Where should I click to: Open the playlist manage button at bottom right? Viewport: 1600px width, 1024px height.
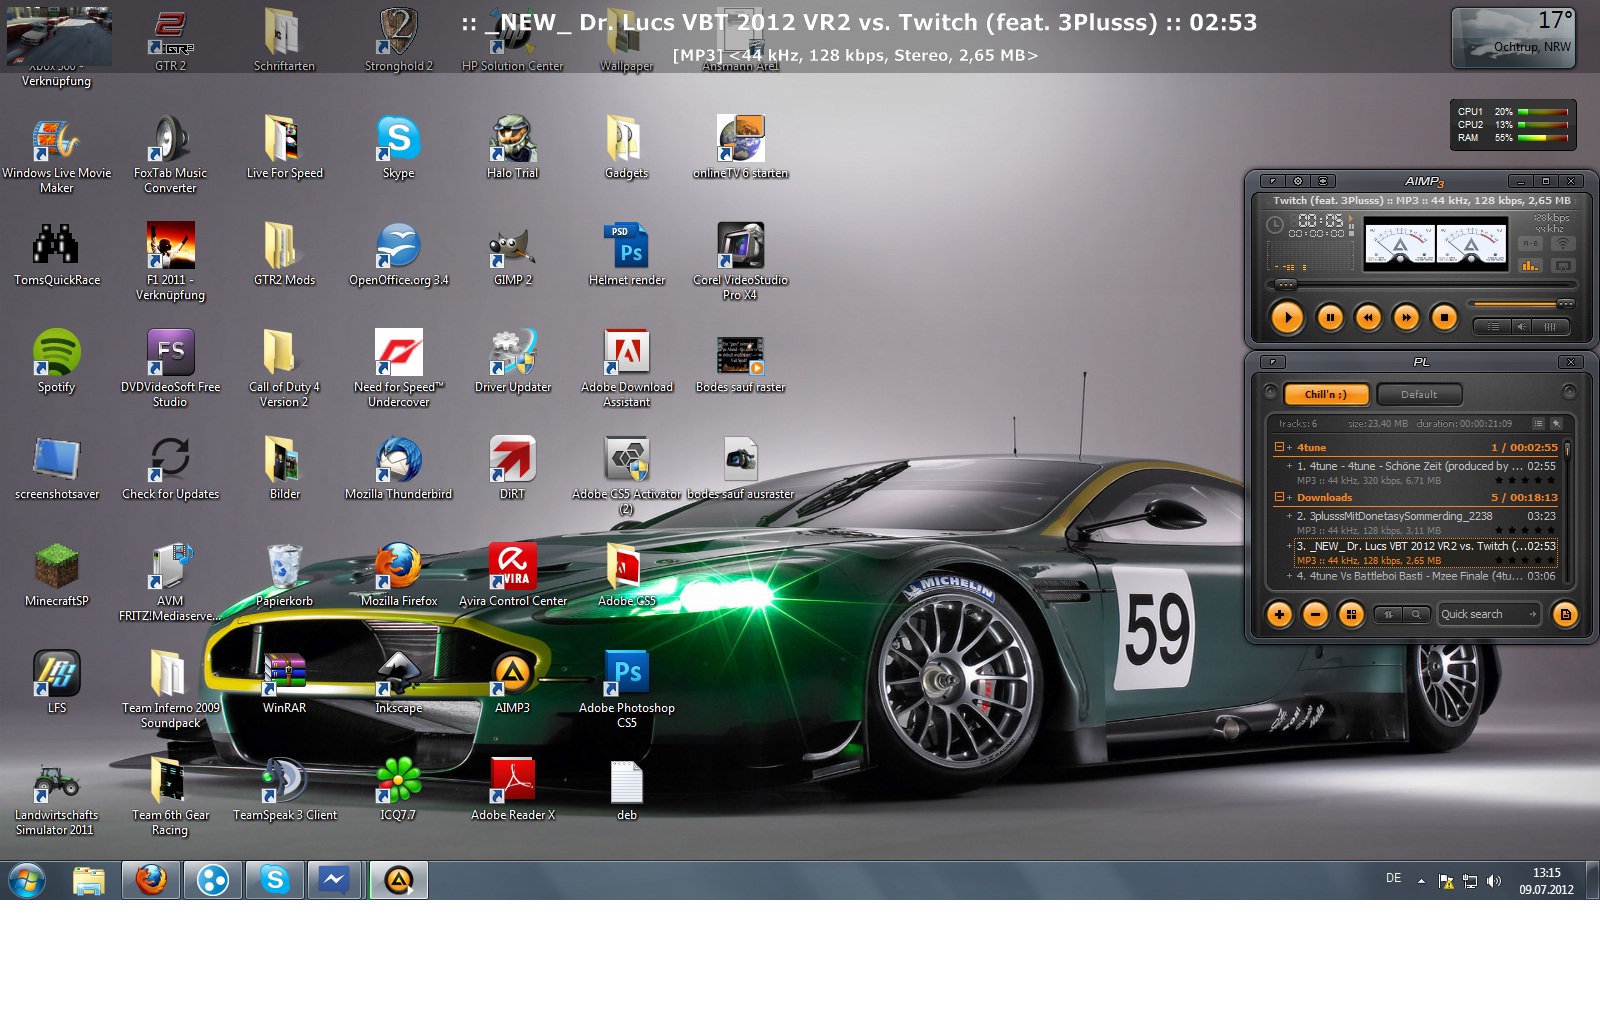(x=1565, y=614)
